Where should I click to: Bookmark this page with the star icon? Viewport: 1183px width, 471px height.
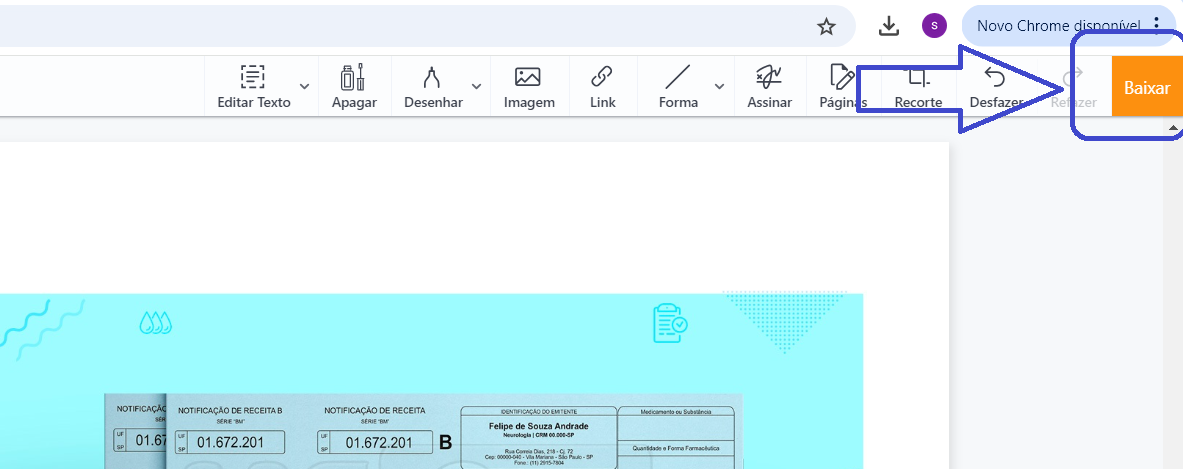(x=826, y=27)
